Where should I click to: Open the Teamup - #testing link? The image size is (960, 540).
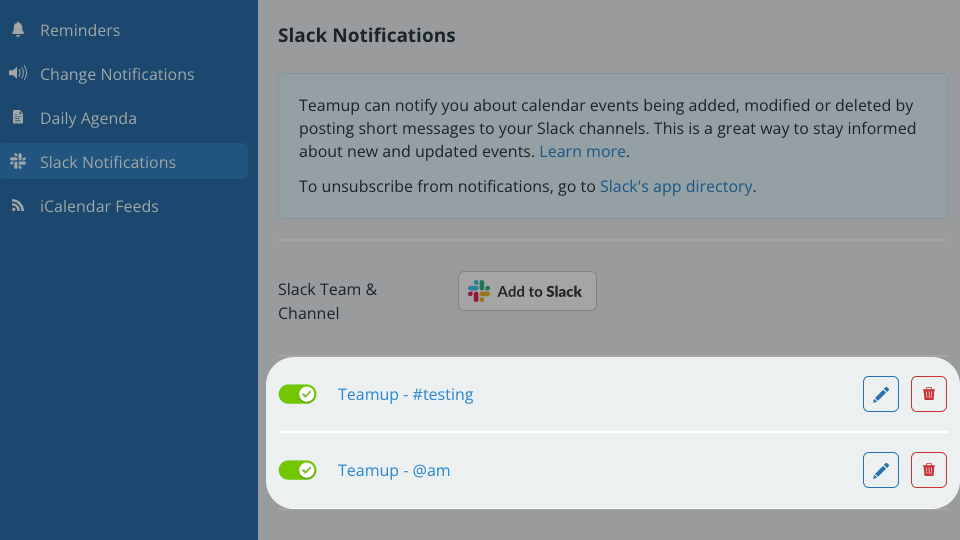click(x=405, y=394)
